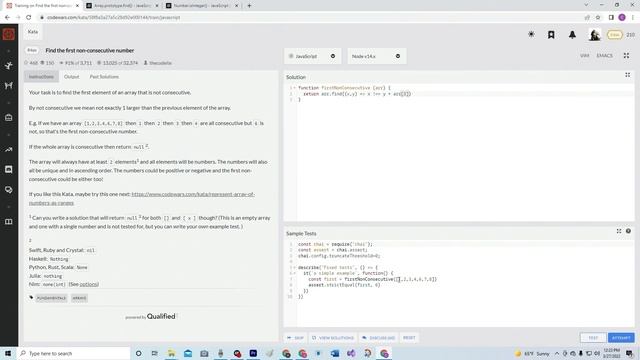Open Visual Studio from the taskbar
The height and width of the screenshot is (360, 640).
click(351, 353)
